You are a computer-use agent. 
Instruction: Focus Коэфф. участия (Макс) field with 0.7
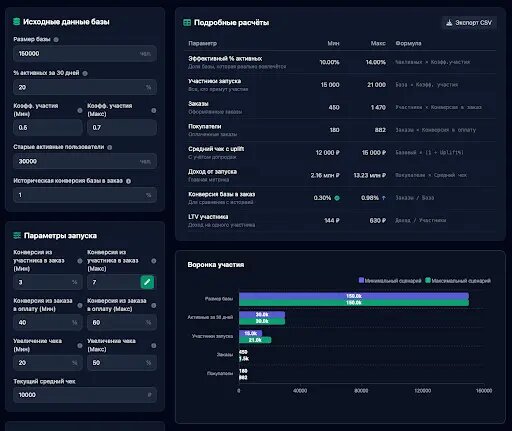(x=122, y=127)
